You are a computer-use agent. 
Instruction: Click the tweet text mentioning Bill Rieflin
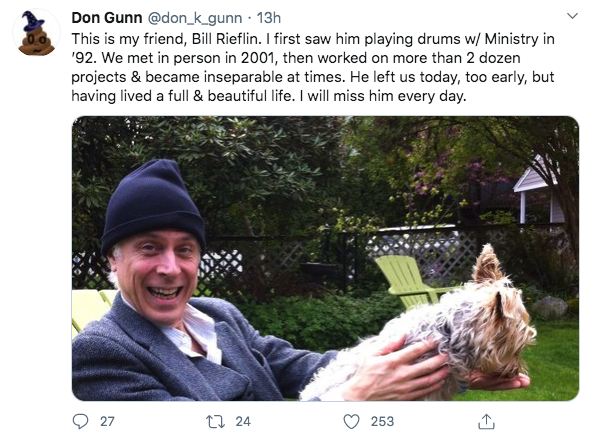pos(313,67)
